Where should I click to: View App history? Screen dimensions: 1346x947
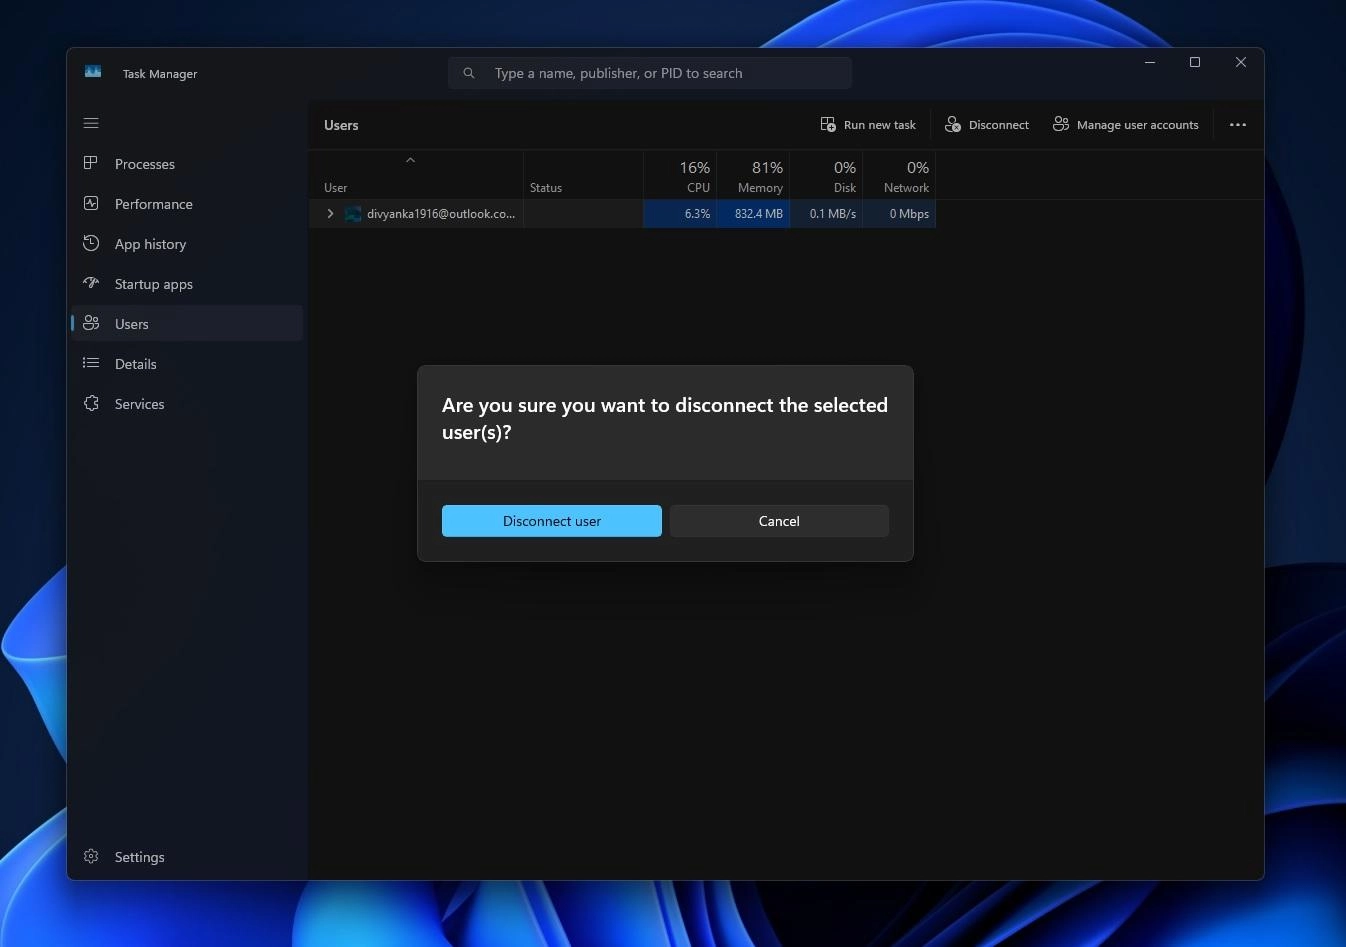(150, 243)
